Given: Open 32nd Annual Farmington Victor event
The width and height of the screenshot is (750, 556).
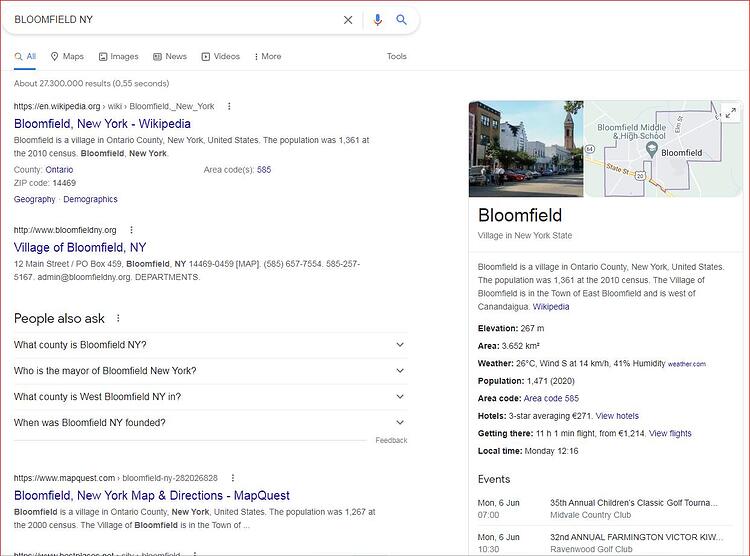Looking at the screenshot, I should (x=636, y=537).
